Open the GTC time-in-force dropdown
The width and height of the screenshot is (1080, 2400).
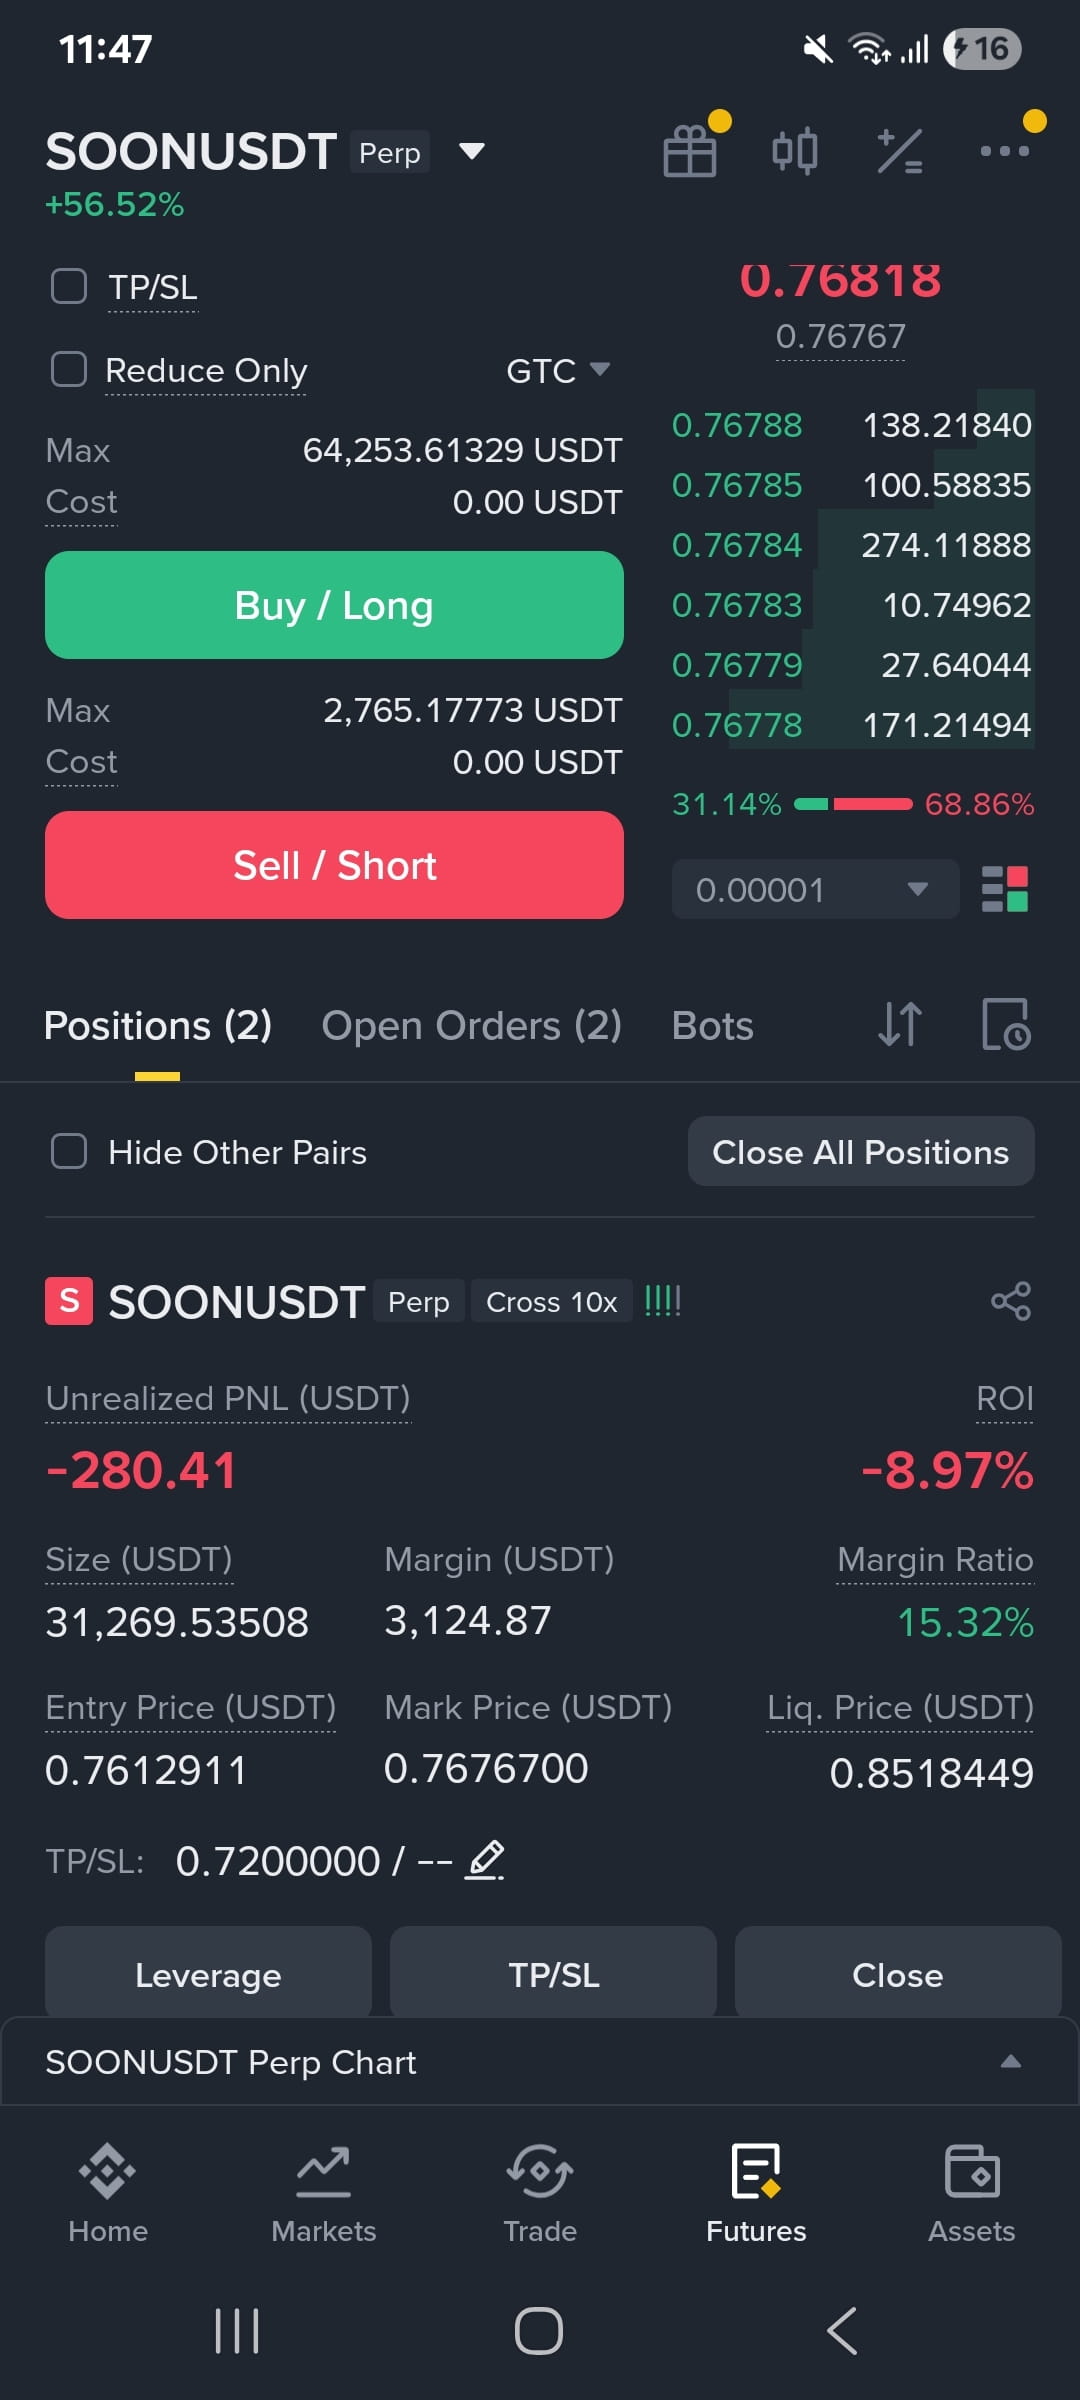click(x=558, y=371)
